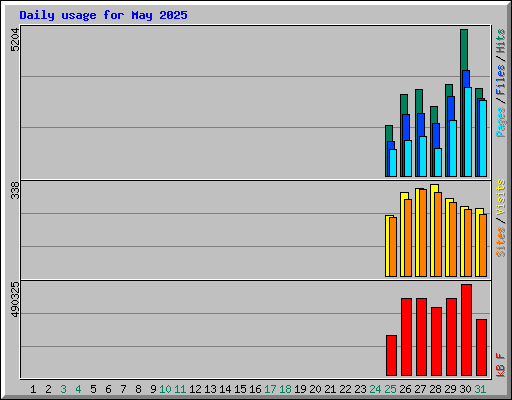Click the 338 visits axis value
The width and height of the screenshot is (512, 400).
click(x=15, y=190)
